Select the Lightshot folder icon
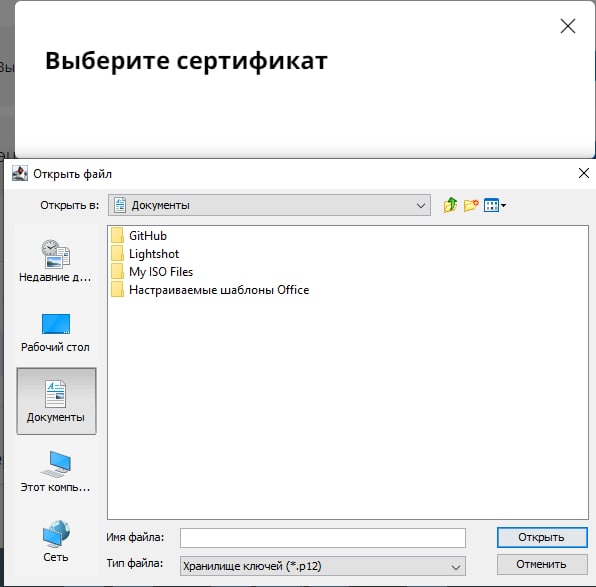 pos(117,254)
